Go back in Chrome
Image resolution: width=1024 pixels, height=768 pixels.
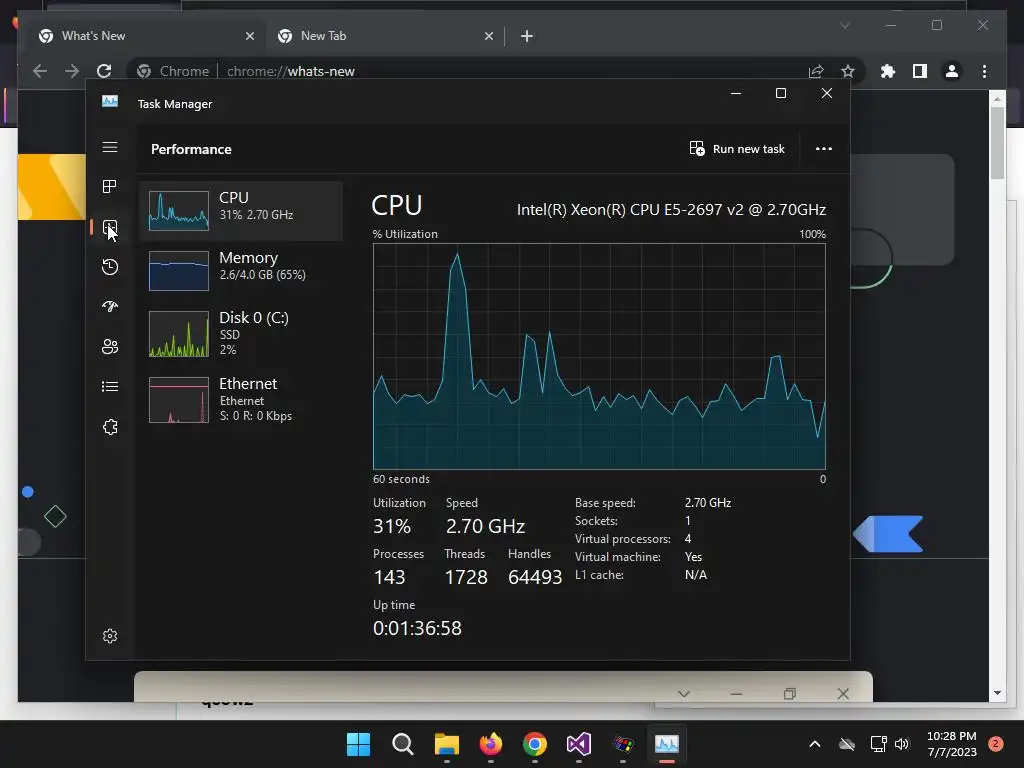point(40,71)
